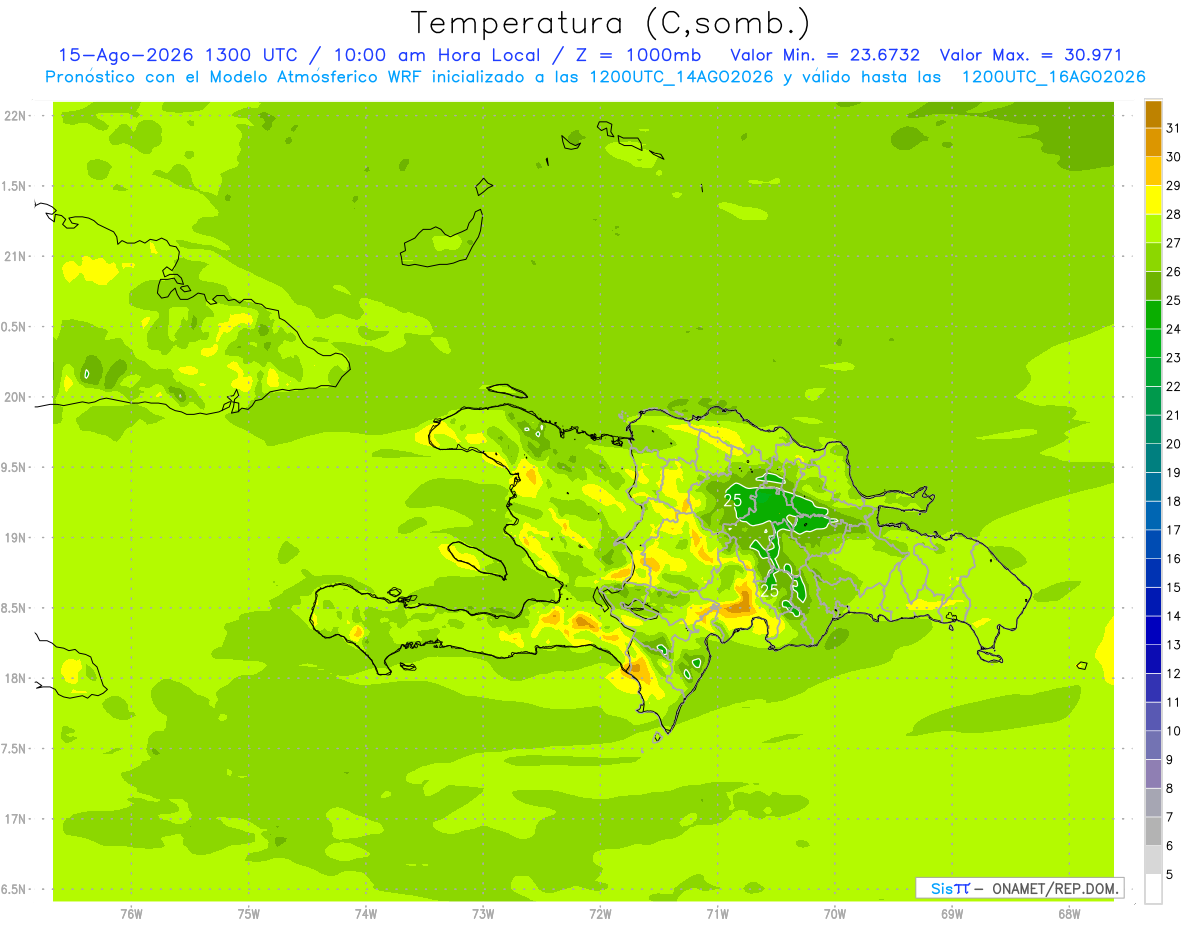Click the "SisTT - ONAMET/REP.DOM." credit label
Image resolution: width=1200 pixels, height=927 pixels.
coord(1019,888)
